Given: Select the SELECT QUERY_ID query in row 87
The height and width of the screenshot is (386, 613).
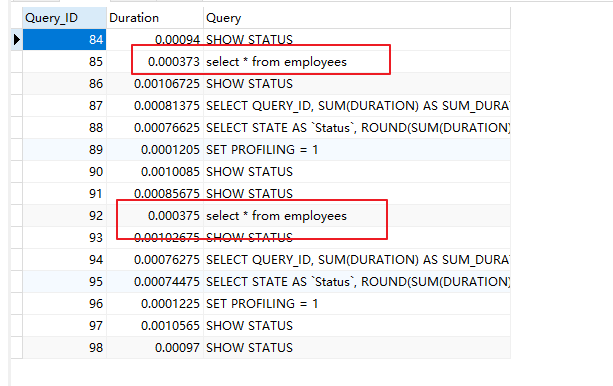Looking at the screenshot, I should tap(357, 106).
